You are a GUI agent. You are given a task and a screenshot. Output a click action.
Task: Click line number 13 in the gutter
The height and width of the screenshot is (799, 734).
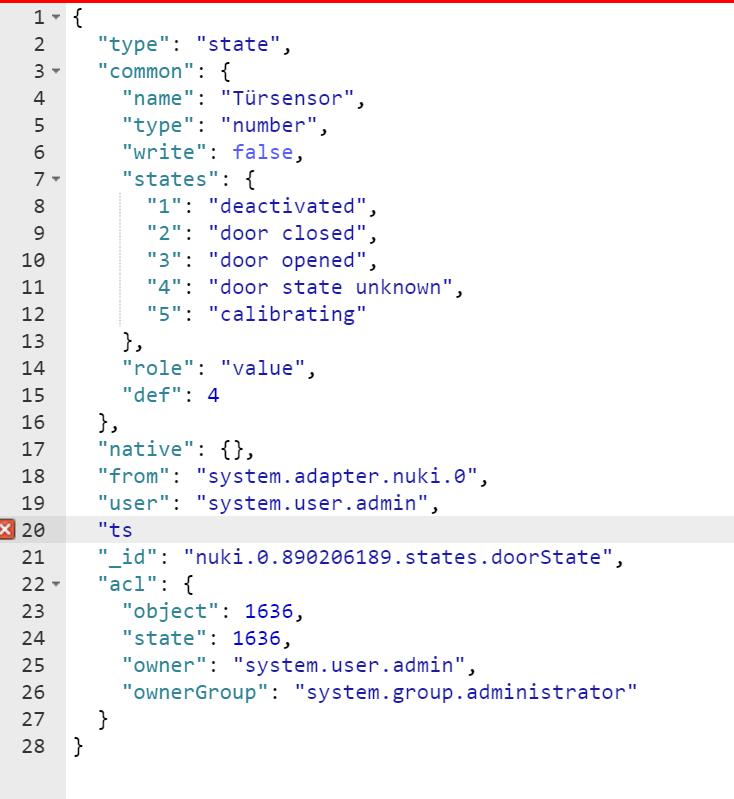[33, 341]
